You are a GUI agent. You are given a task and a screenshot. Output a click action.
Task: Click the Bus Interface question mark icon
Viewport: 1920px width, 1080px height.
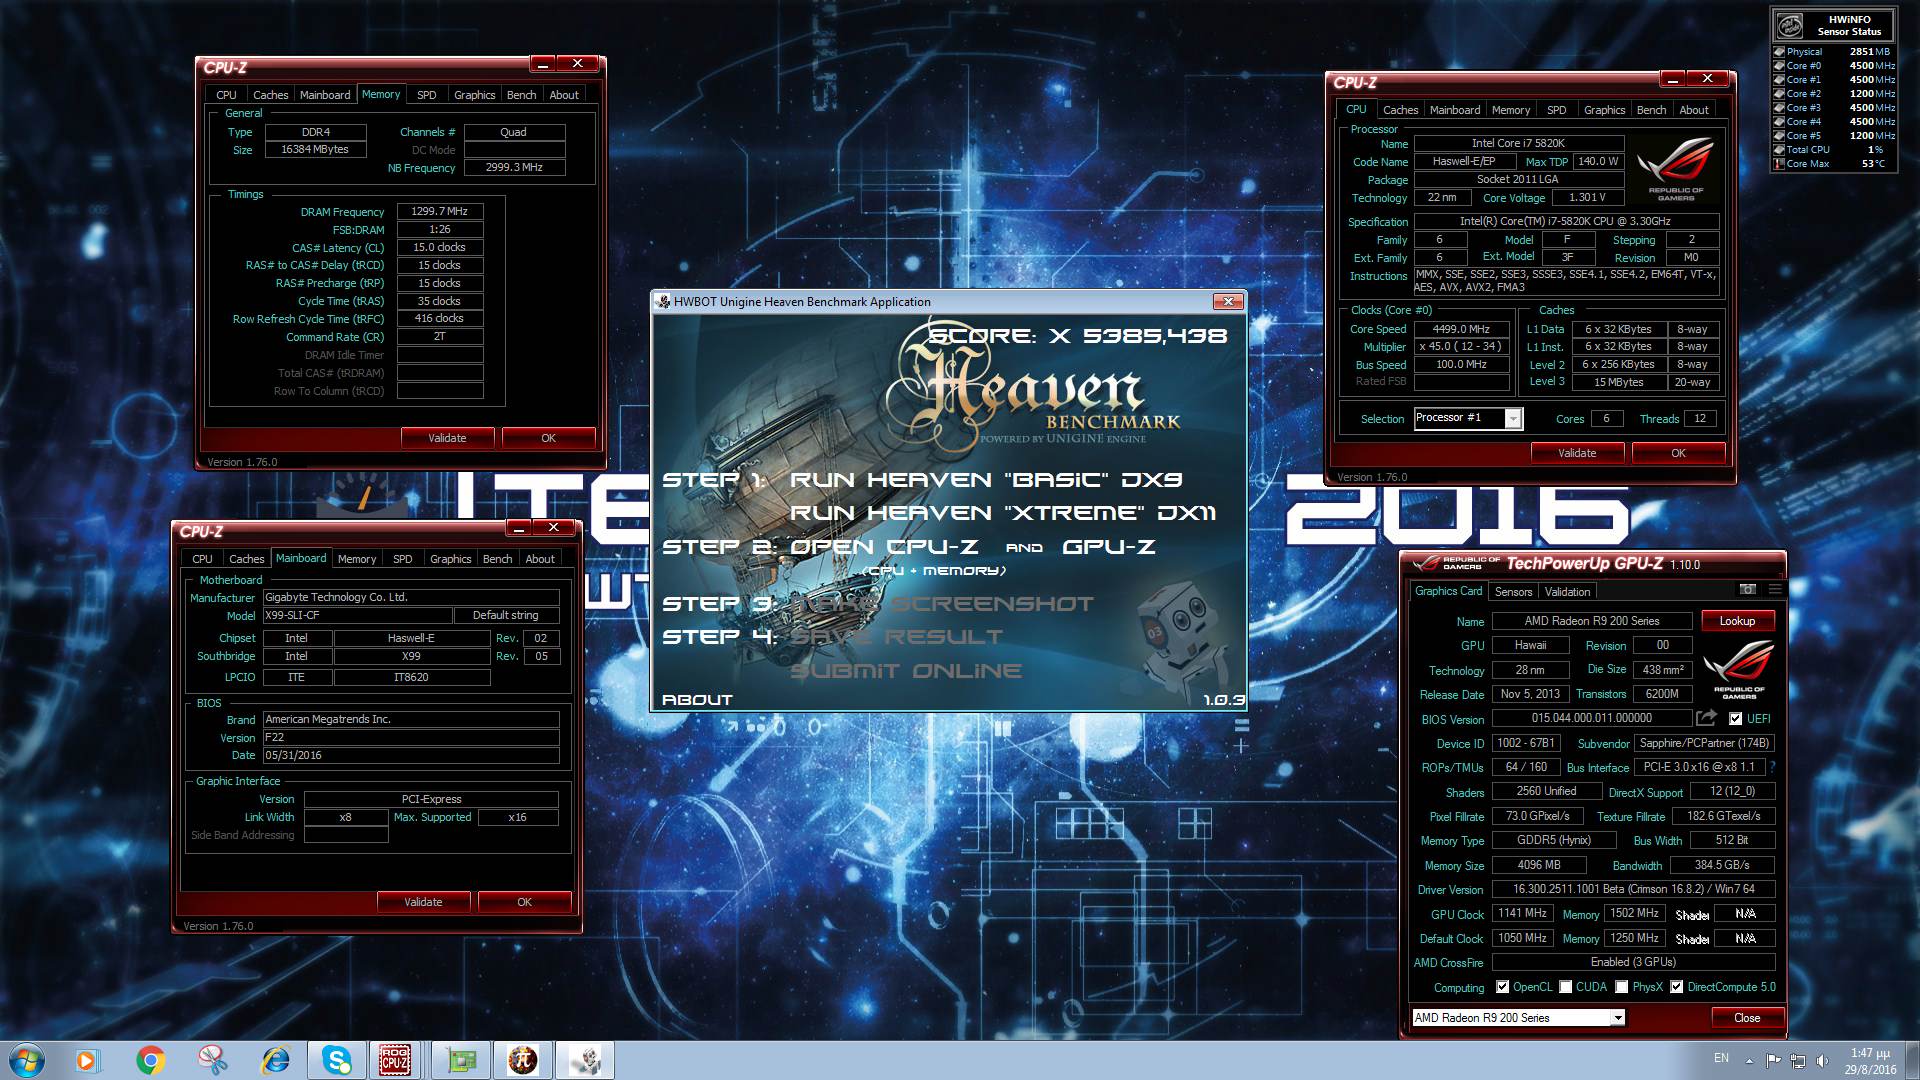[x=1773, y=767]
